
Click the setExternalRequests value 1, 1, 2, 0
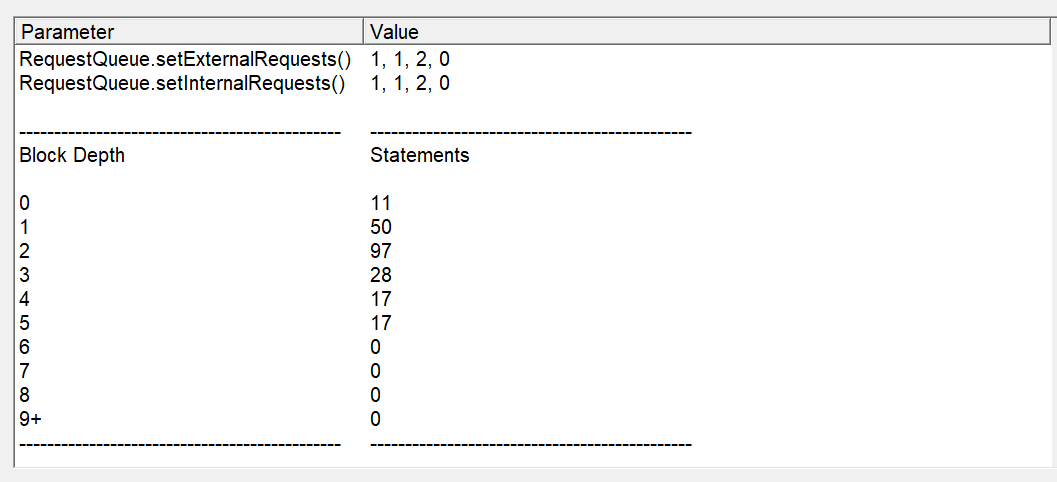pos(410,59)
